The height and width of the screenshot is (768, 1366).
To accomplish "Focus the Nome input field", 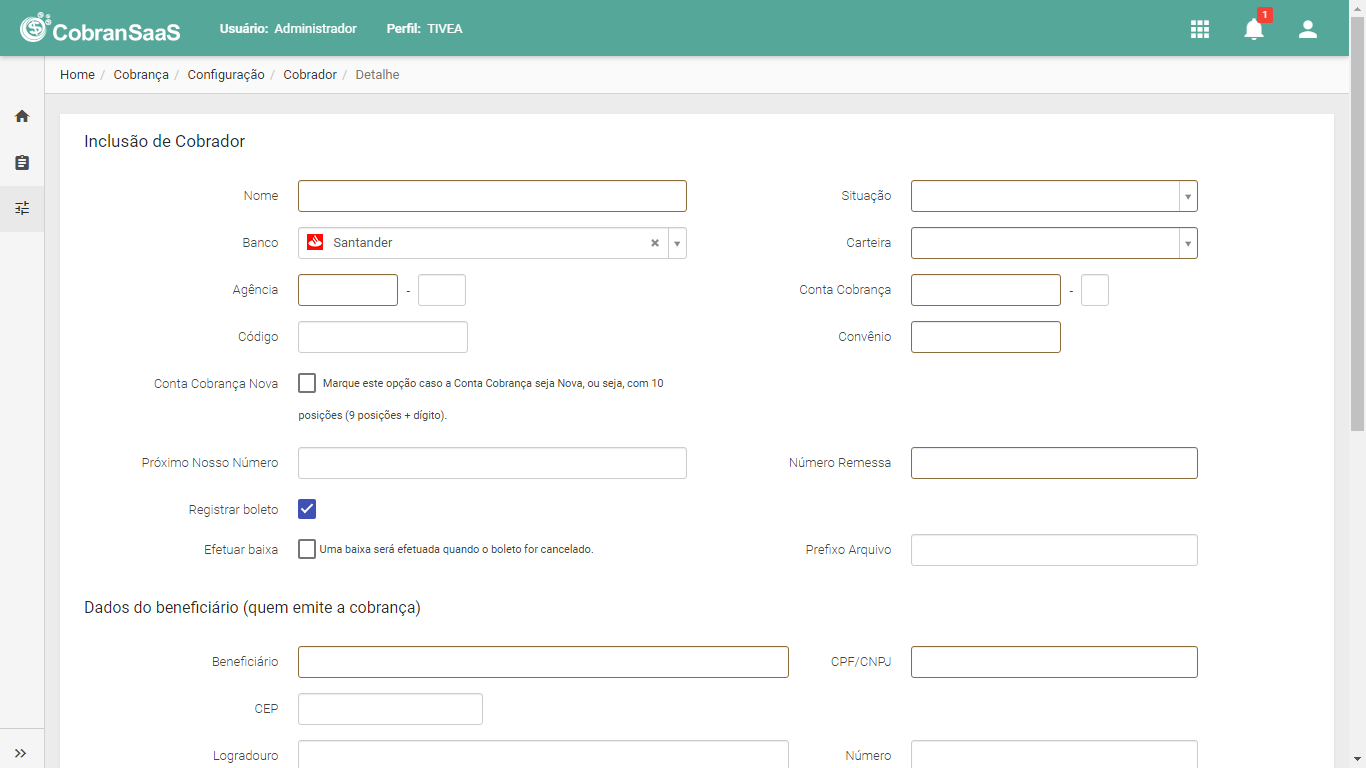I will pyautogui.click(x=492, y=196).
